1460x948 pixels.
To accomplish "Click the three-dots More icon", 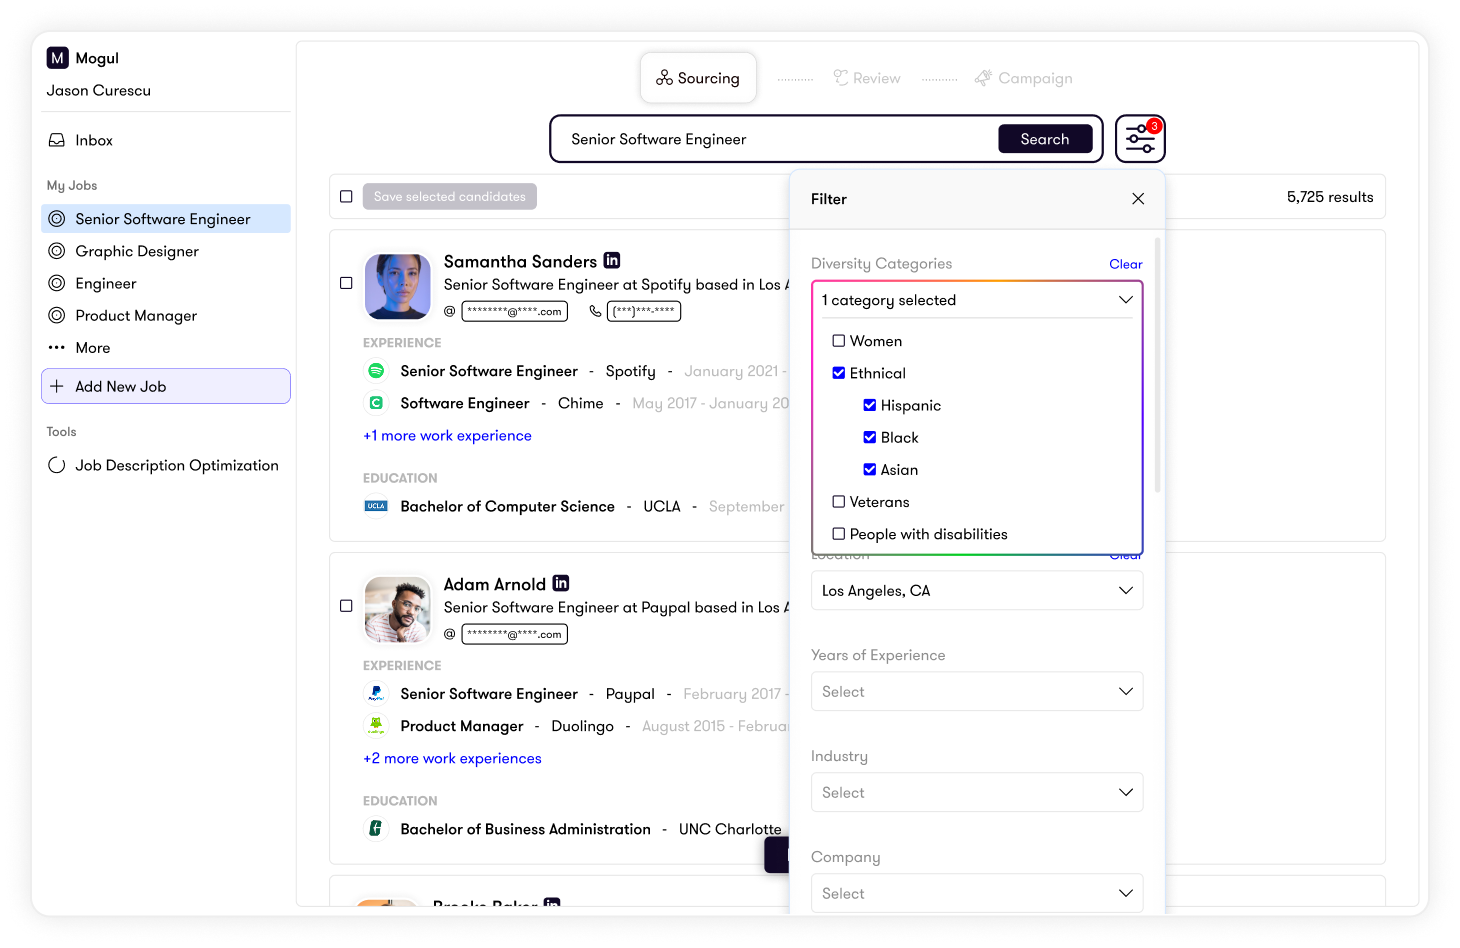I will click(x=57, y=347).
